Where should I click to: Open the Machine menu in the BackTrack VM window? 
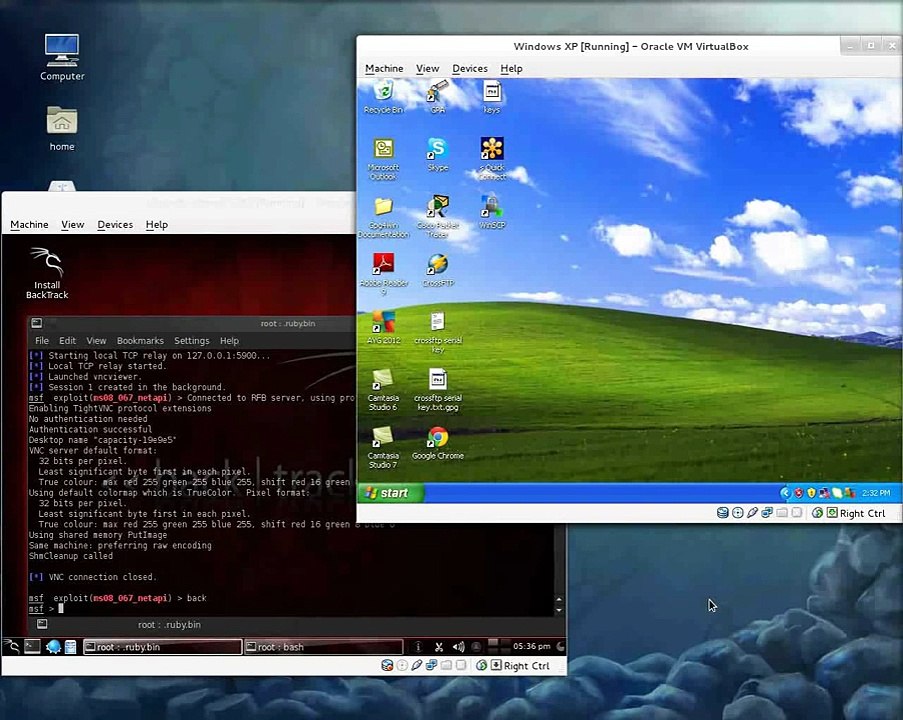[29, 225]
